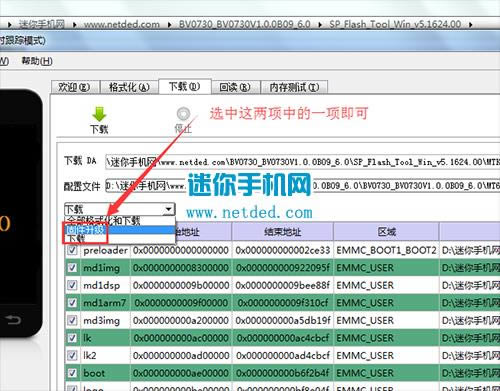The width and height of the screenshot is (500, 391).
Task: Open the 内存测试(T) tab
Action: 294,87
